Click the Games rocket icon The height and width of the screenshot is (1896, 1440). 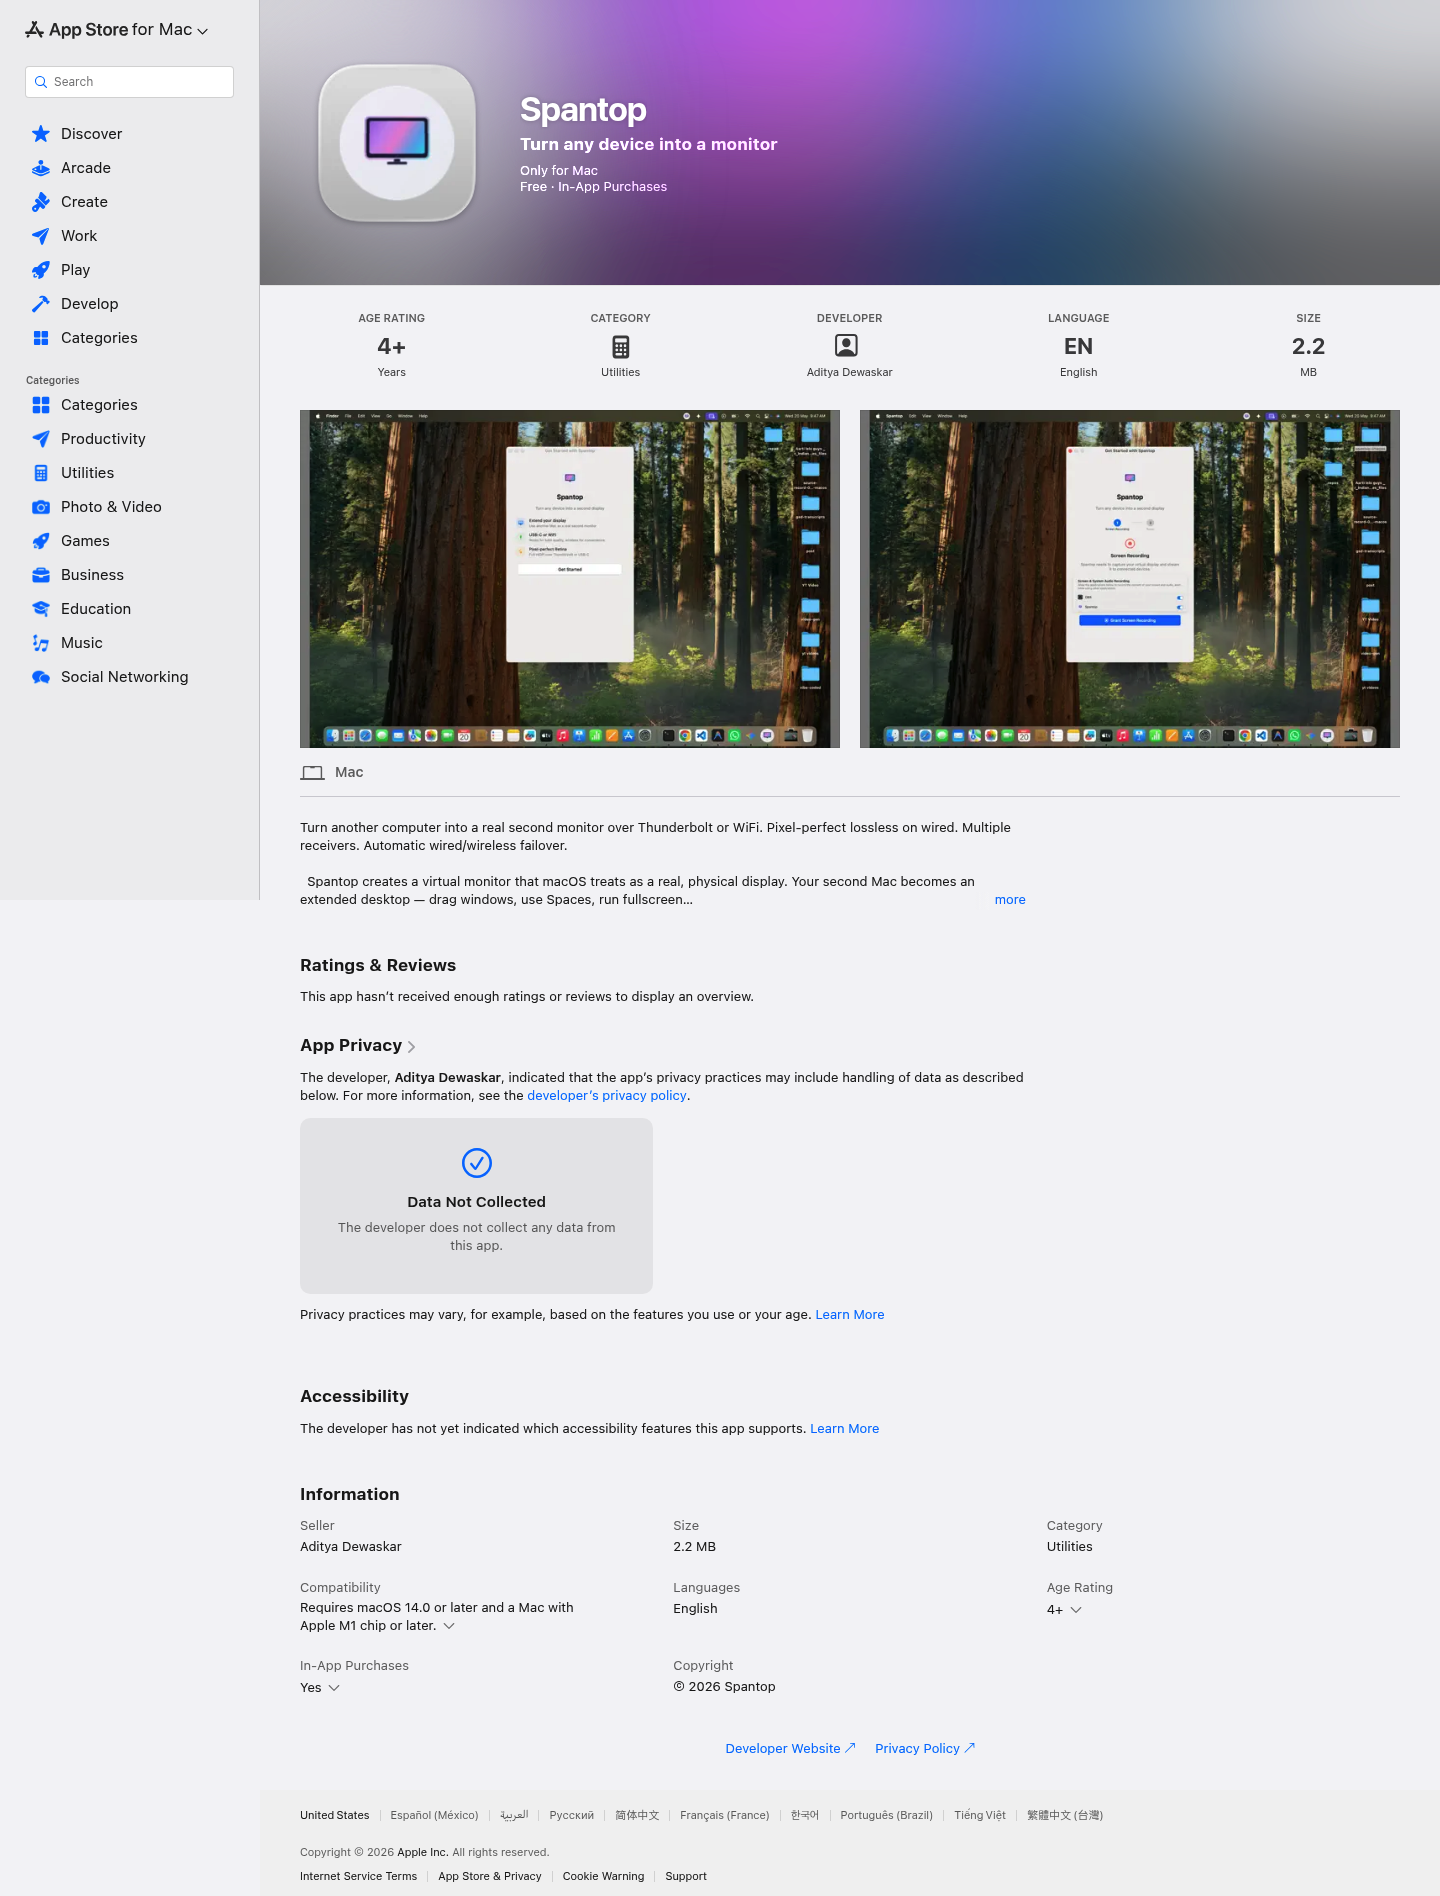tap(41, 541)
